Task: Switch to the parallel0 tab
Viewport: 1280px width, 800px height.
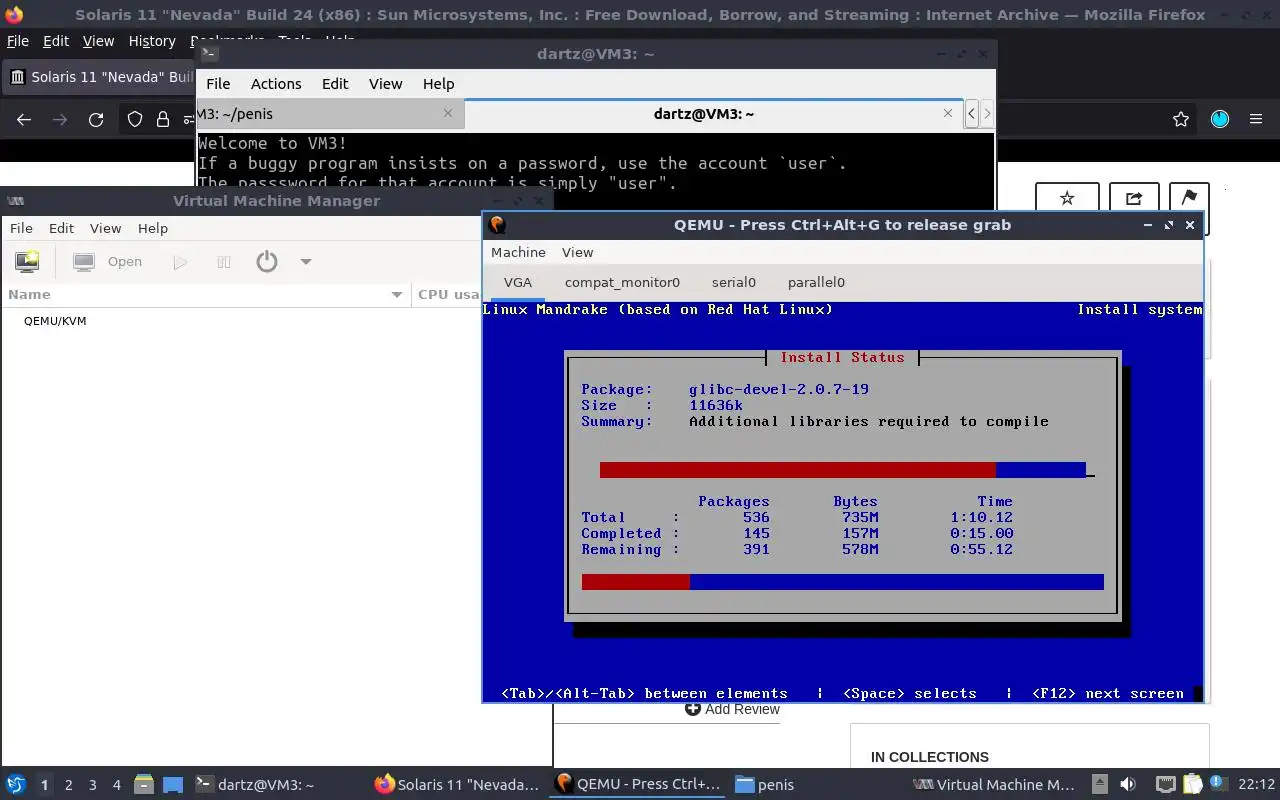Action: coord(816,282)
